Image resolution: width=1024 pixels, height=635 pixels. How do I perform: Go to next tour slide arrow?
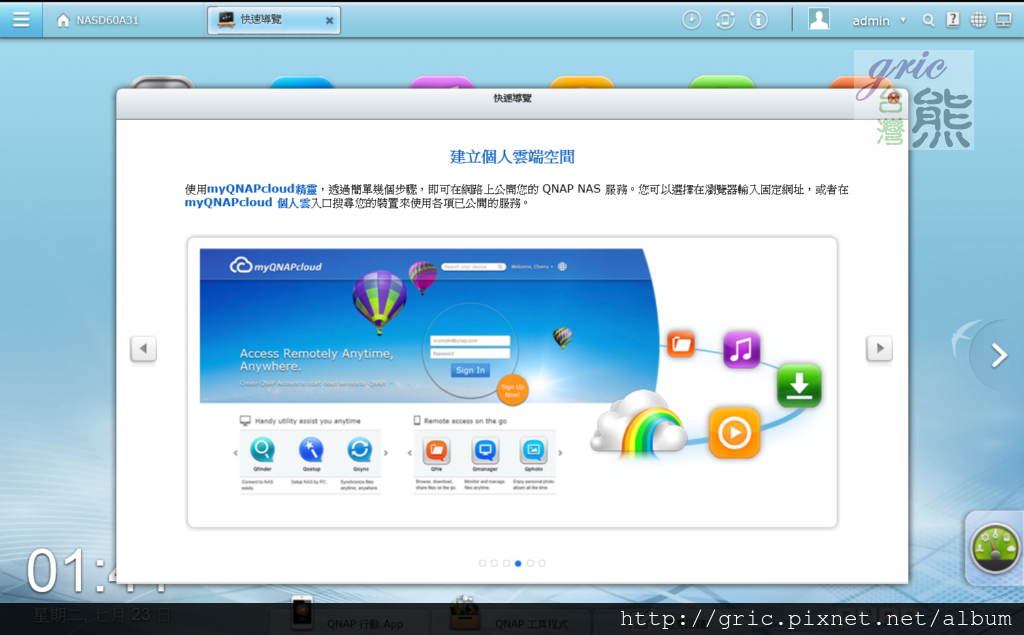[879, 348]
